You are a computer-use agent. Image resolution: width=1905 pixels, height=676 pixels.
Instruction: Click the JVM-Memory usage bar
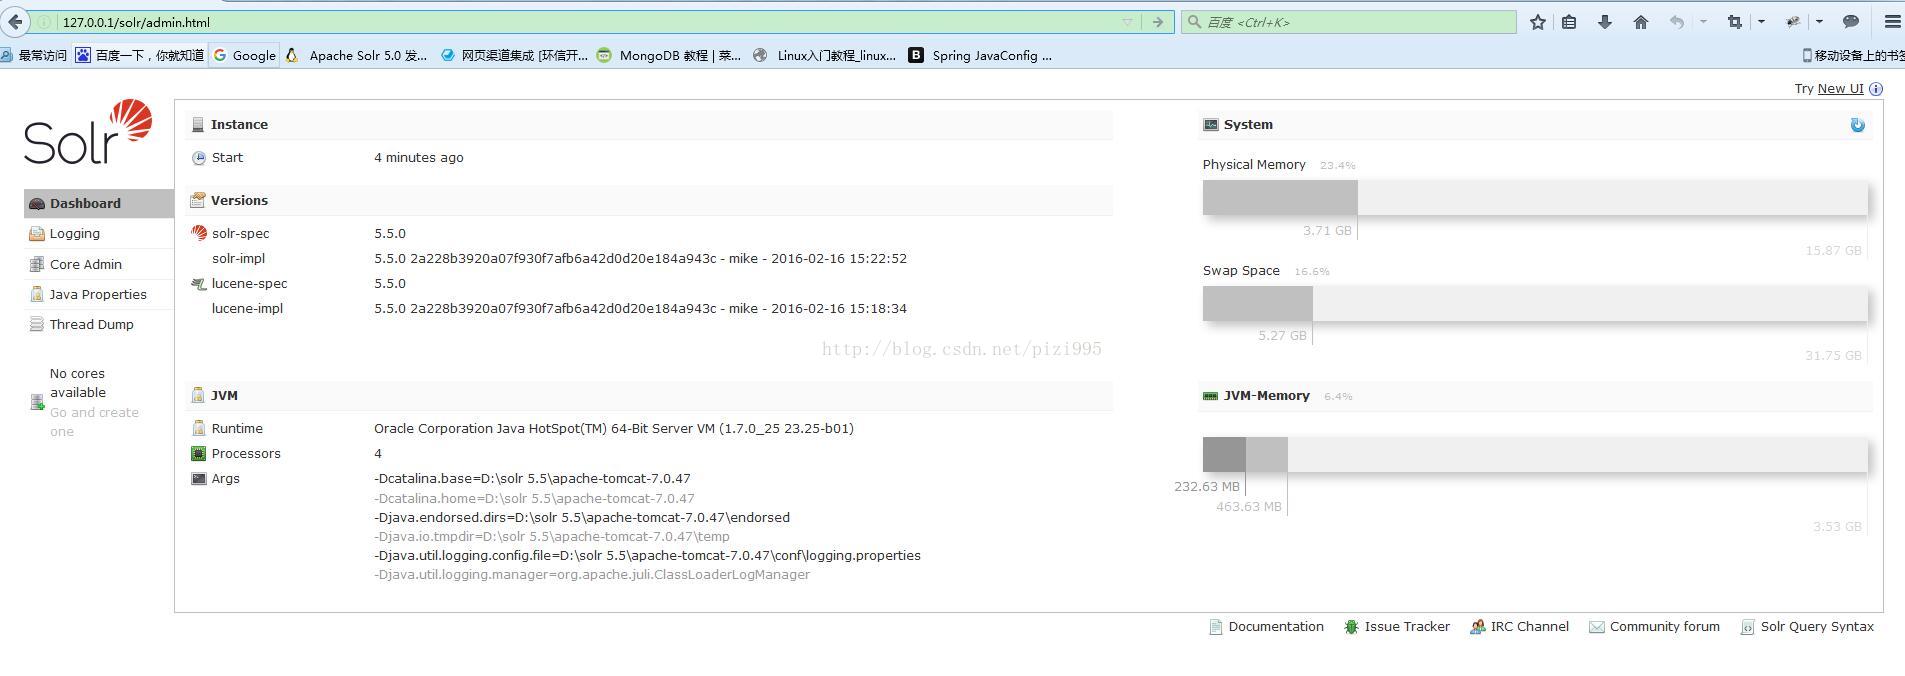[x=1535, y=454]
